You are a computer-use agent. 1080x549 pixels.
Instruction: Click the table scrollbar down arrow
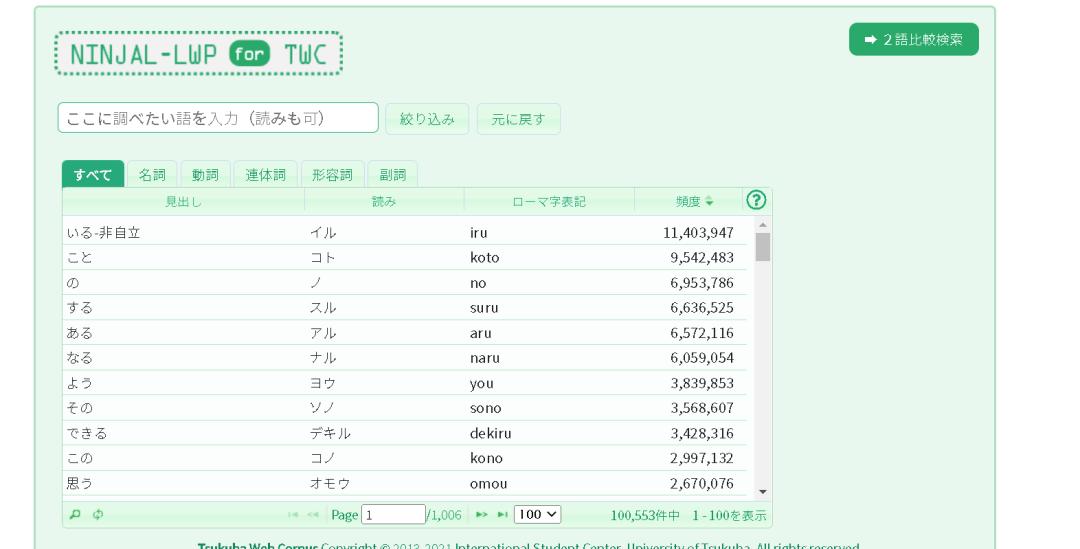(x=762, y=492)
